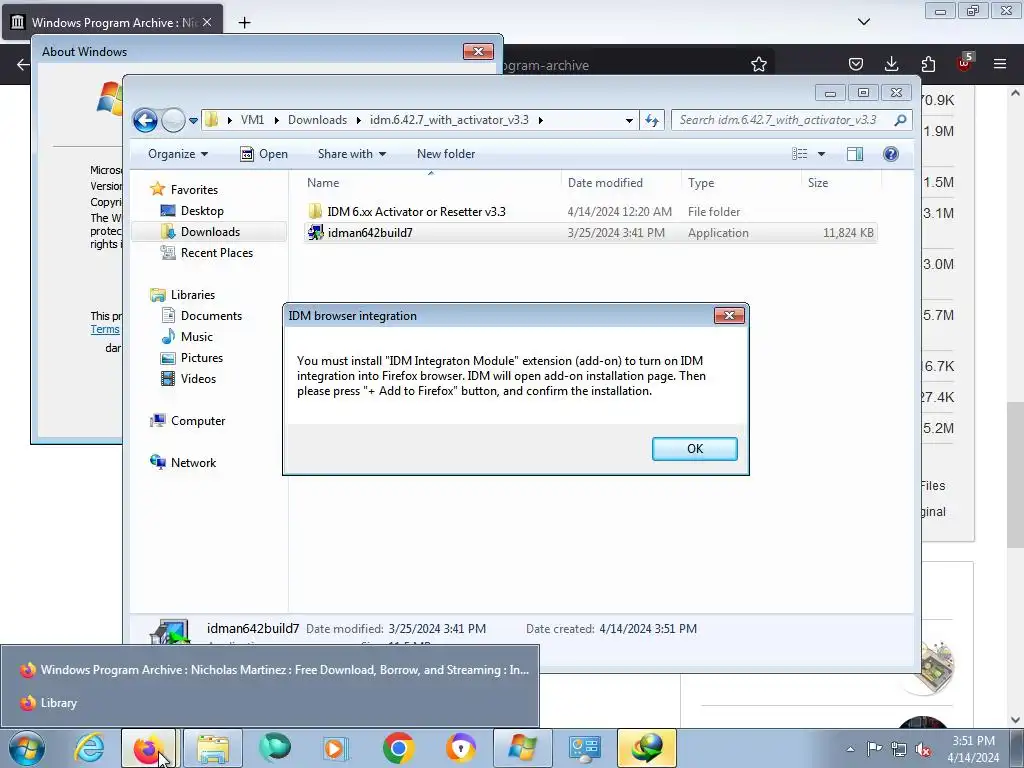
Task: Open the Windows Start orb
Action: click(x=27, y=748)
